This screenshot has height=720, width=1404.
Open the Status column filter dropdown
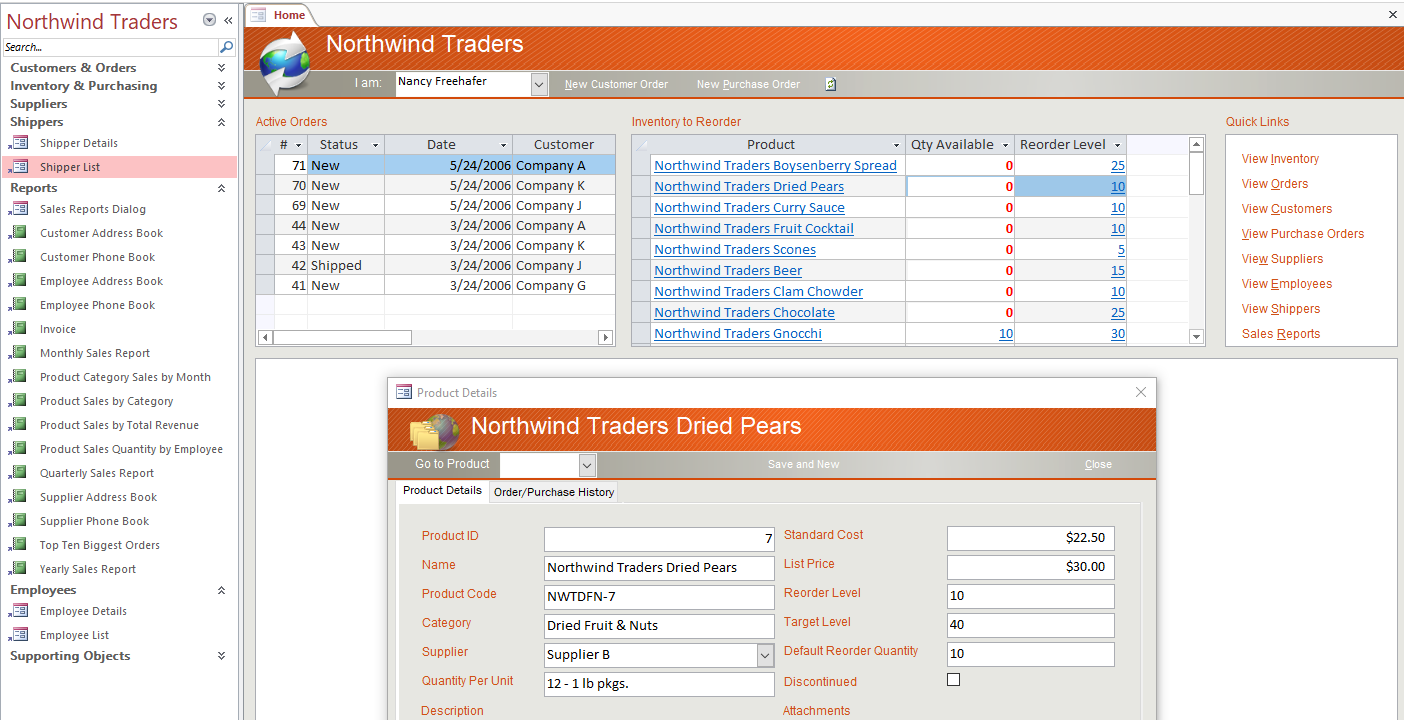(x=375, y=145)
